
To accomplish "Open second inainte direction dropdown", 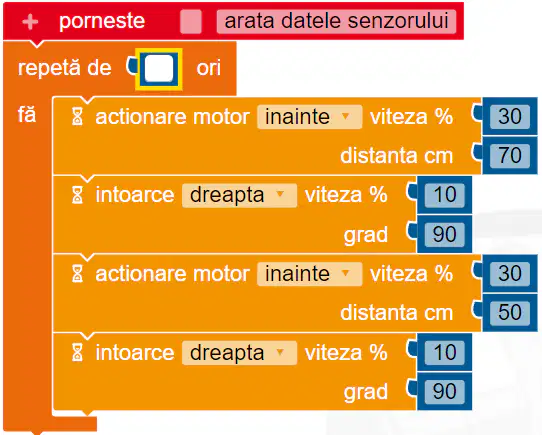I will 309,274.
